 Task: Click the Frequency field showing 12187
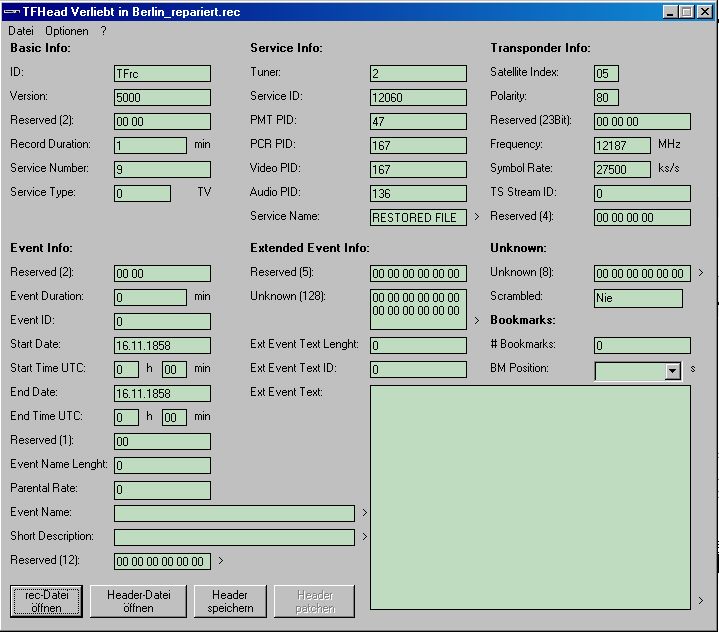pos(622,146)
